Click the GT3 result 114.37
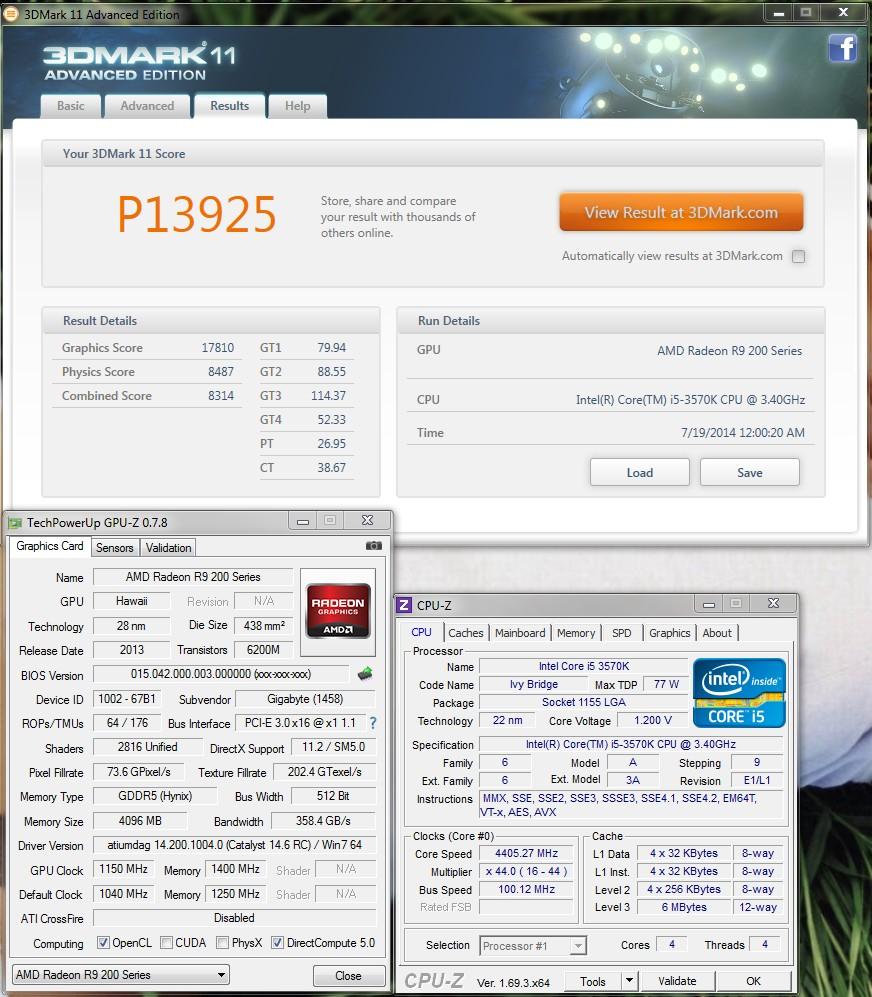This screenshot has height=997, width=872. tap(328, 395)
